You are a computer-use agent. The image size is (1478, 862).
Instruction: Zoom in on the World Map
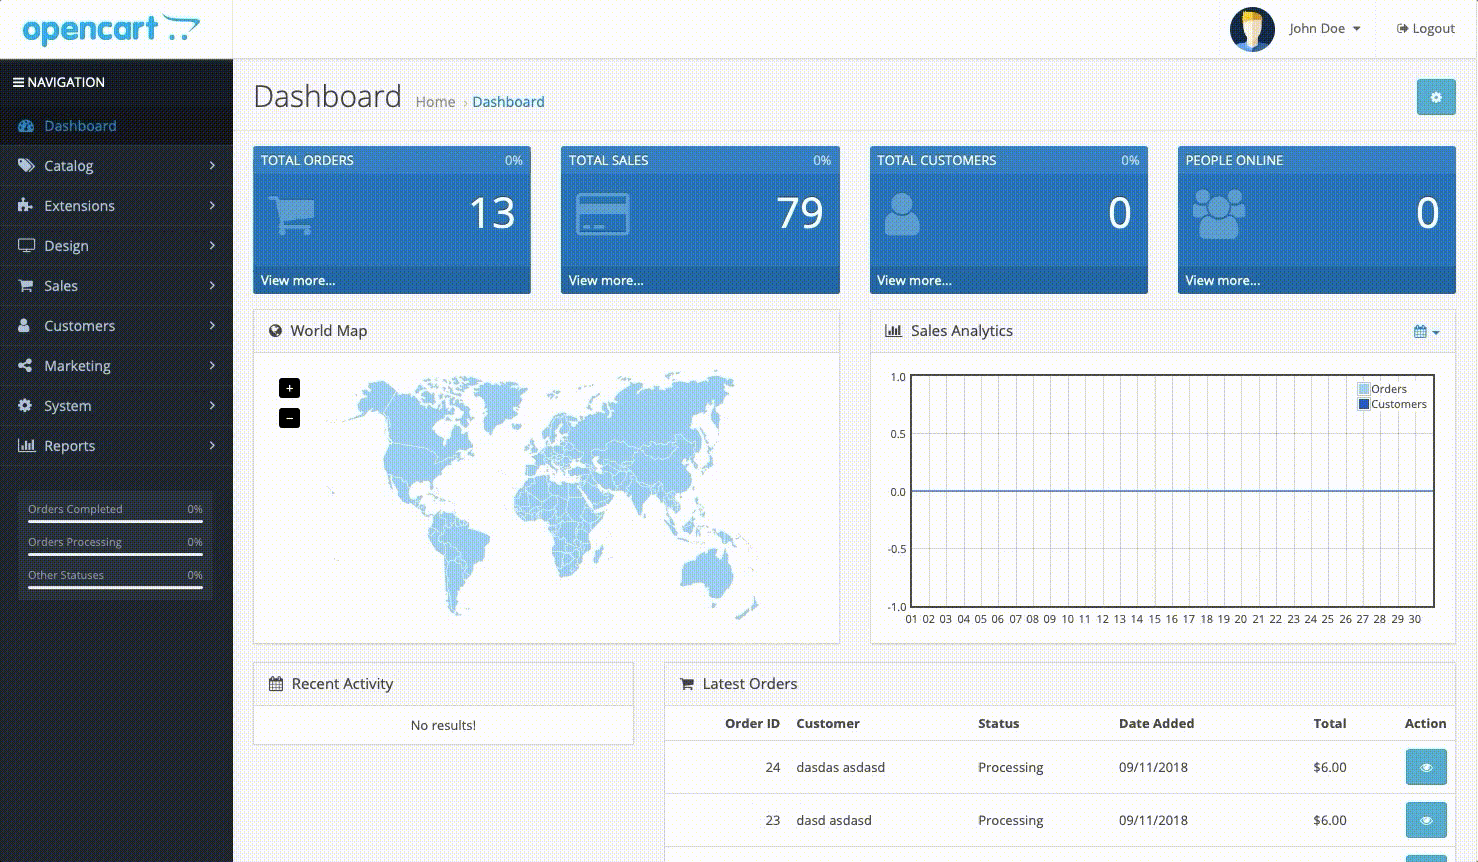click(x=289, y=388)
